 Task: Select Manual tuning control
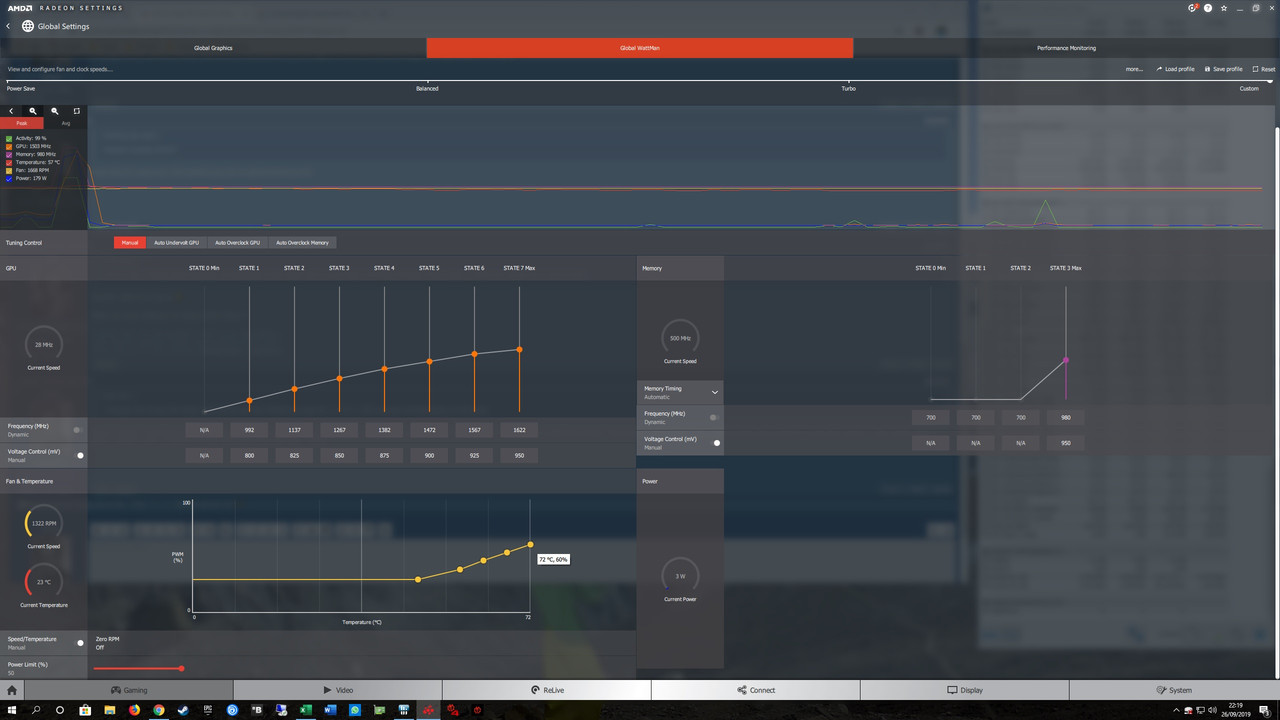130,242
